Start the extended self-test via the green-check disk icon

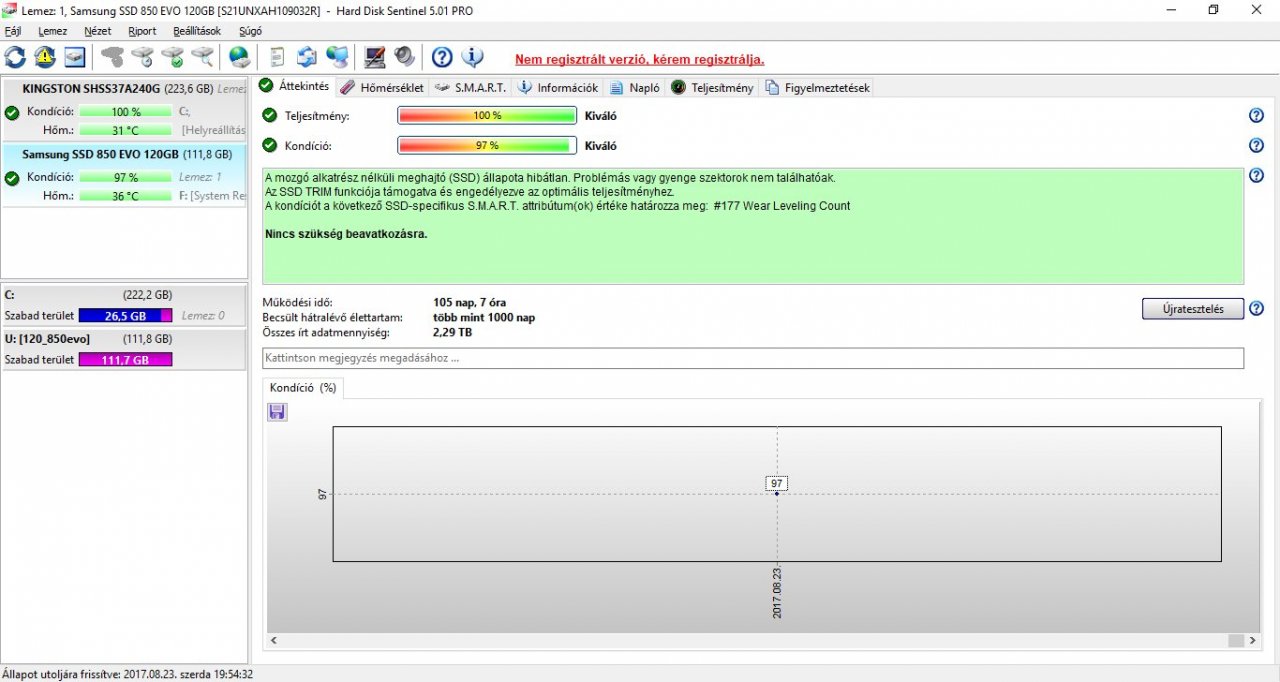click(173, 57)
